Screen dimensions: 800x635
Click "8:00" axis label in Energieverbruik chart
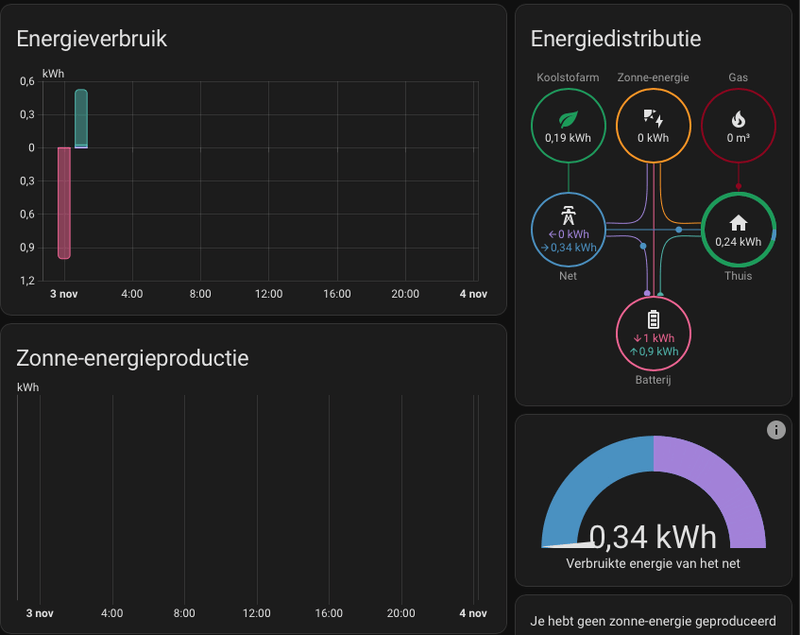[201, 294]
